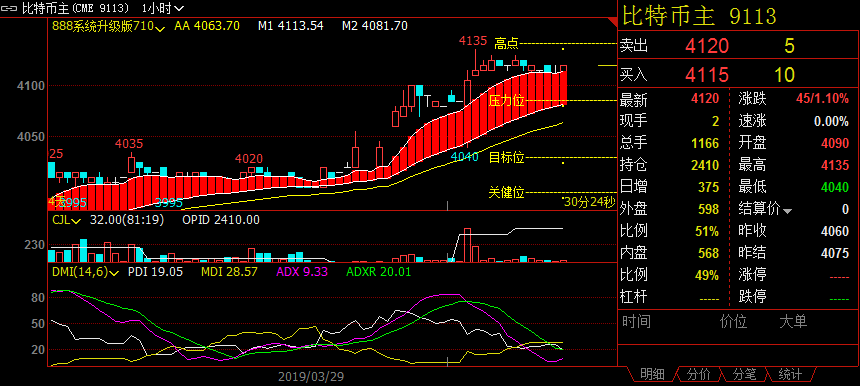Click the 压力位 level label

[506, 101]
